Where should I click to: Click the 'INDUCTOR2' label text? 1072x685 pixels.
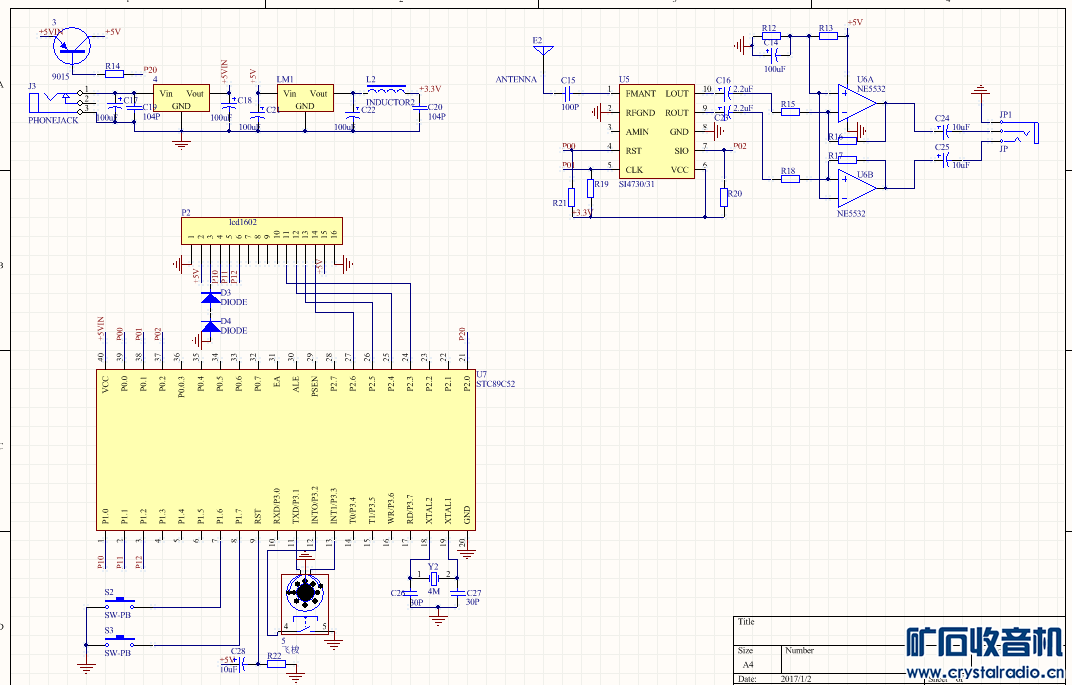[390, 103]
